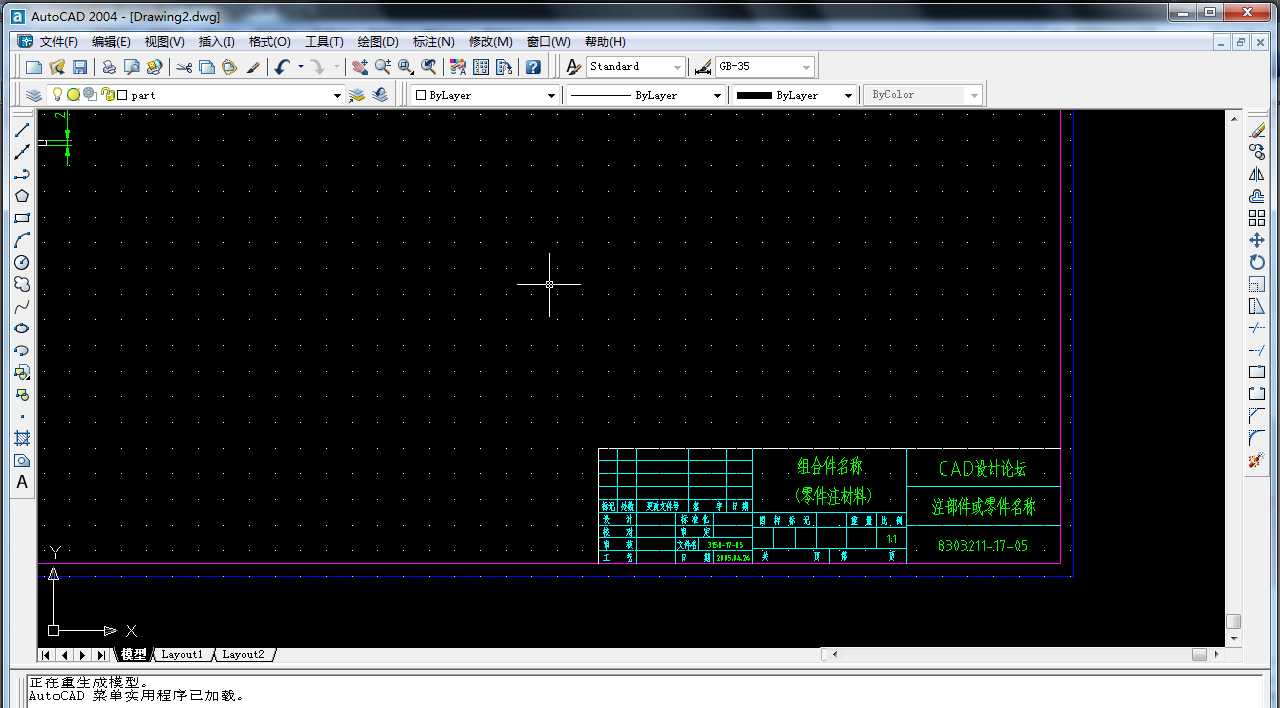Toggle freeze sun icon for part layer
This screenshot has width=1280, height=708.
(x=73, y=95)
